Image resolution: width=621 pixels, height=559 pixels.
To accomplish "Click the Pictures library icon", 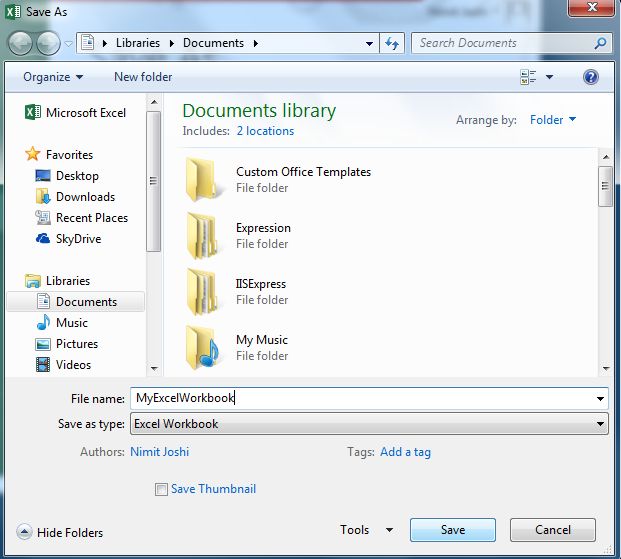I will pyautogui.click(x=43, y=344).
